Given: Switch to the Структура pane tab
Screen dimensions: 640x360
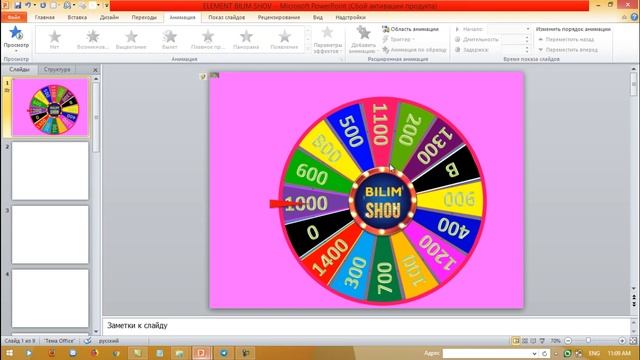Looking at the screenshot, I should pos(57,69).
